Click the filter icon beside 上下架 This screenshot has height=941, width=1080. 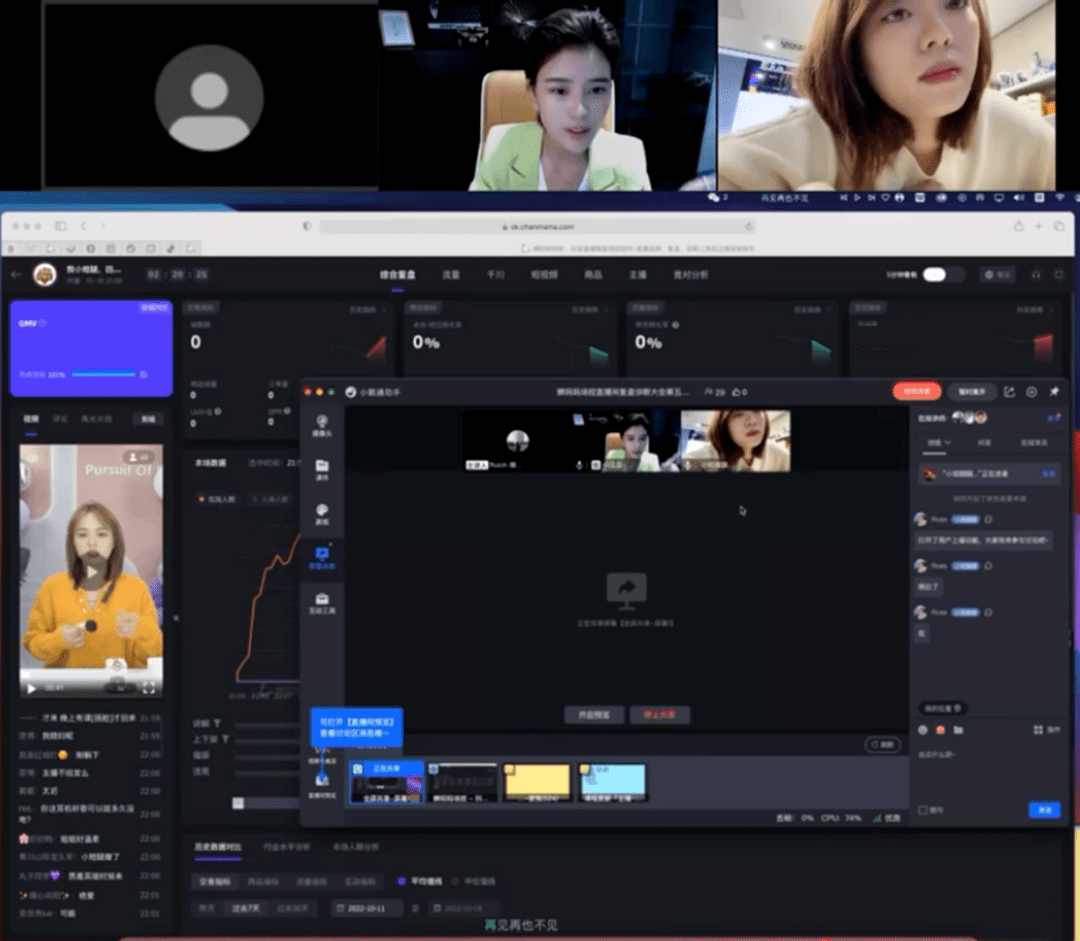click(x=225, y=739)
